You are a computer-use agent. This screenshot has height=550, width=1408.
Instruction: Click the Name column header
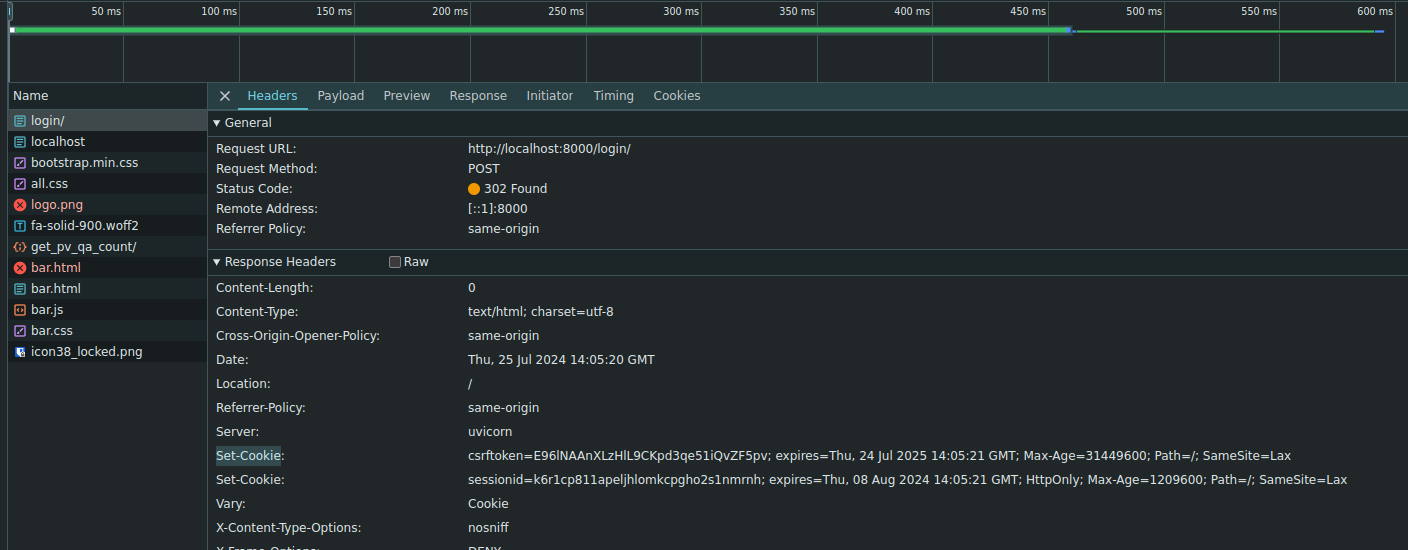(x=31, y=96)
